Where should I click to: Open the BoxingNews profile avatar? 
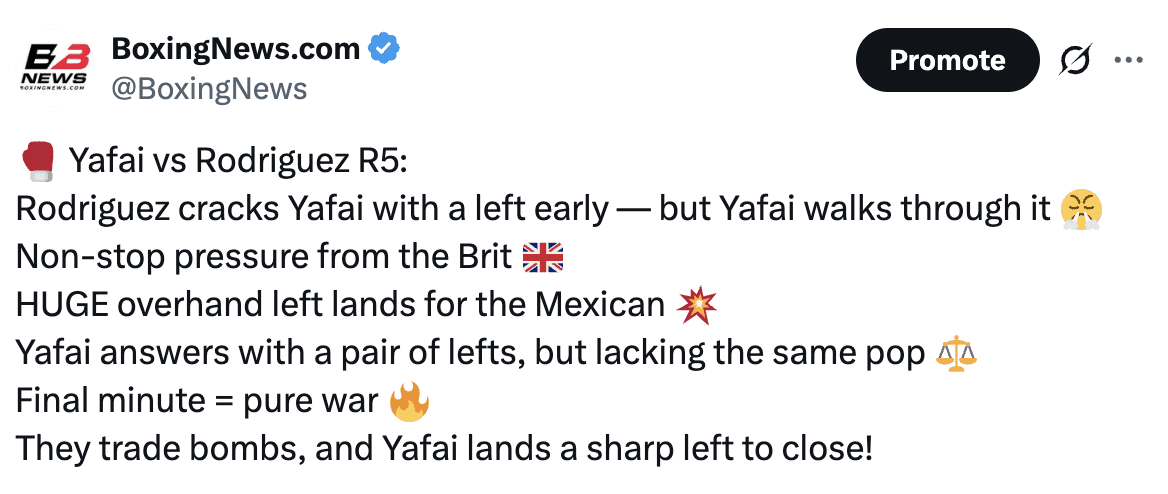point(56,67)
